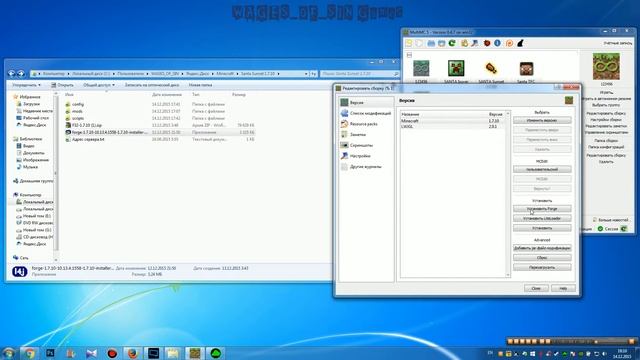The height and width of the screenshot is (360, 640).
Task: Open Google Chrome from the taskbar
Action: coord(29,353)
